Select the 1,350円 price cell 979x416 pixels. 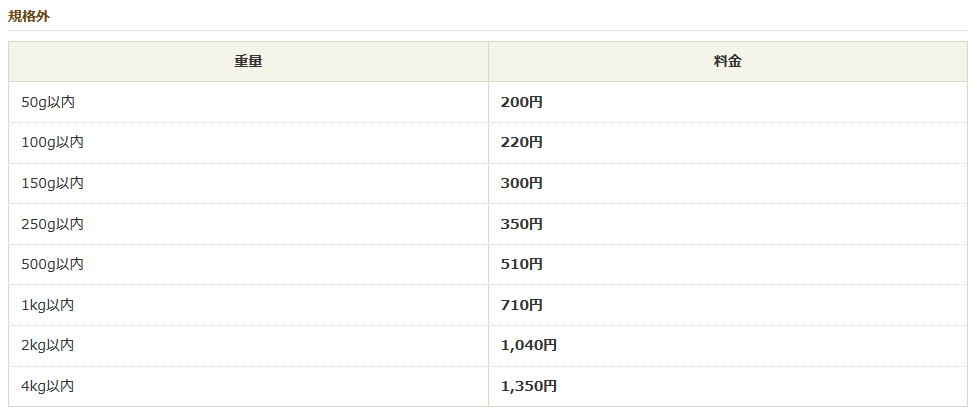pyautogui.click(x=528, y=386)
